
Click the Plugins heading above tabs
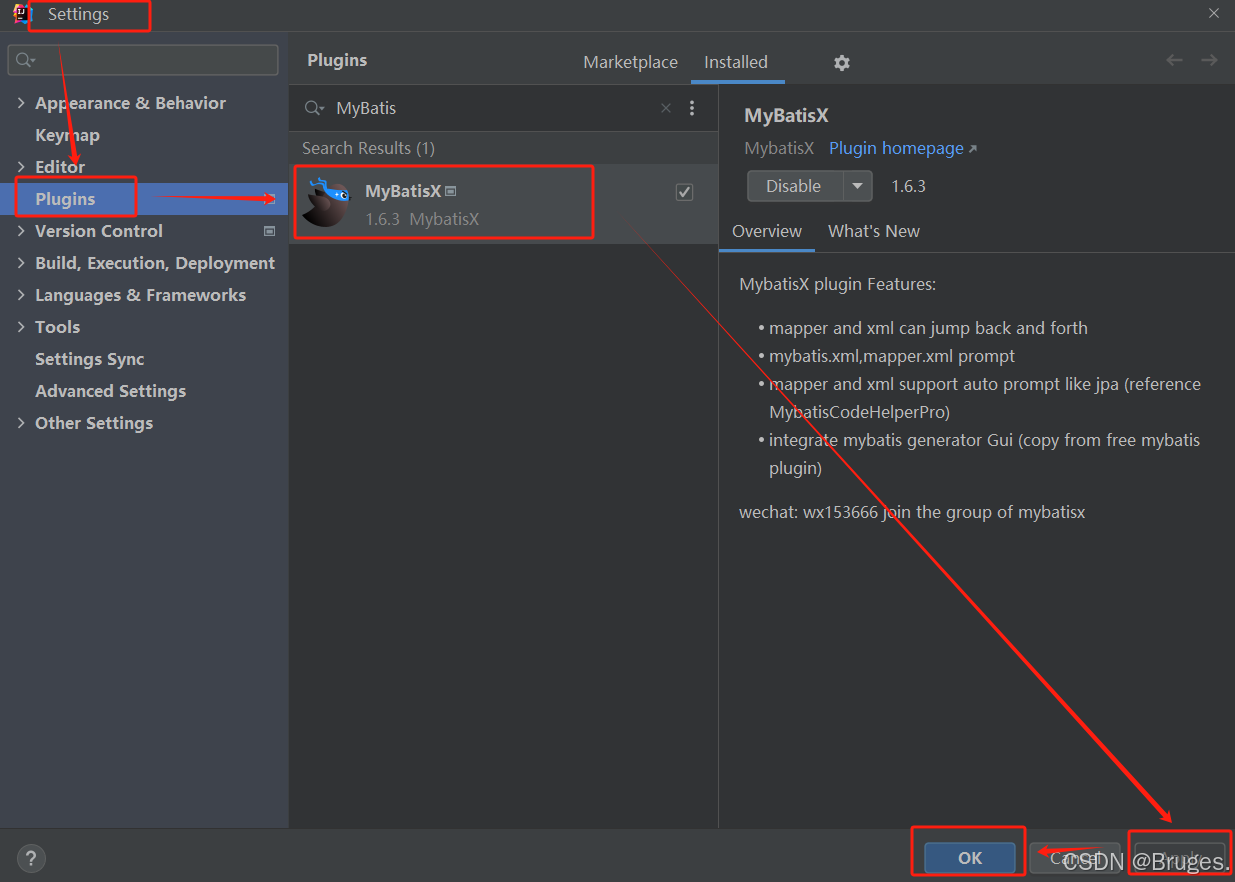[x=337, y=60]
